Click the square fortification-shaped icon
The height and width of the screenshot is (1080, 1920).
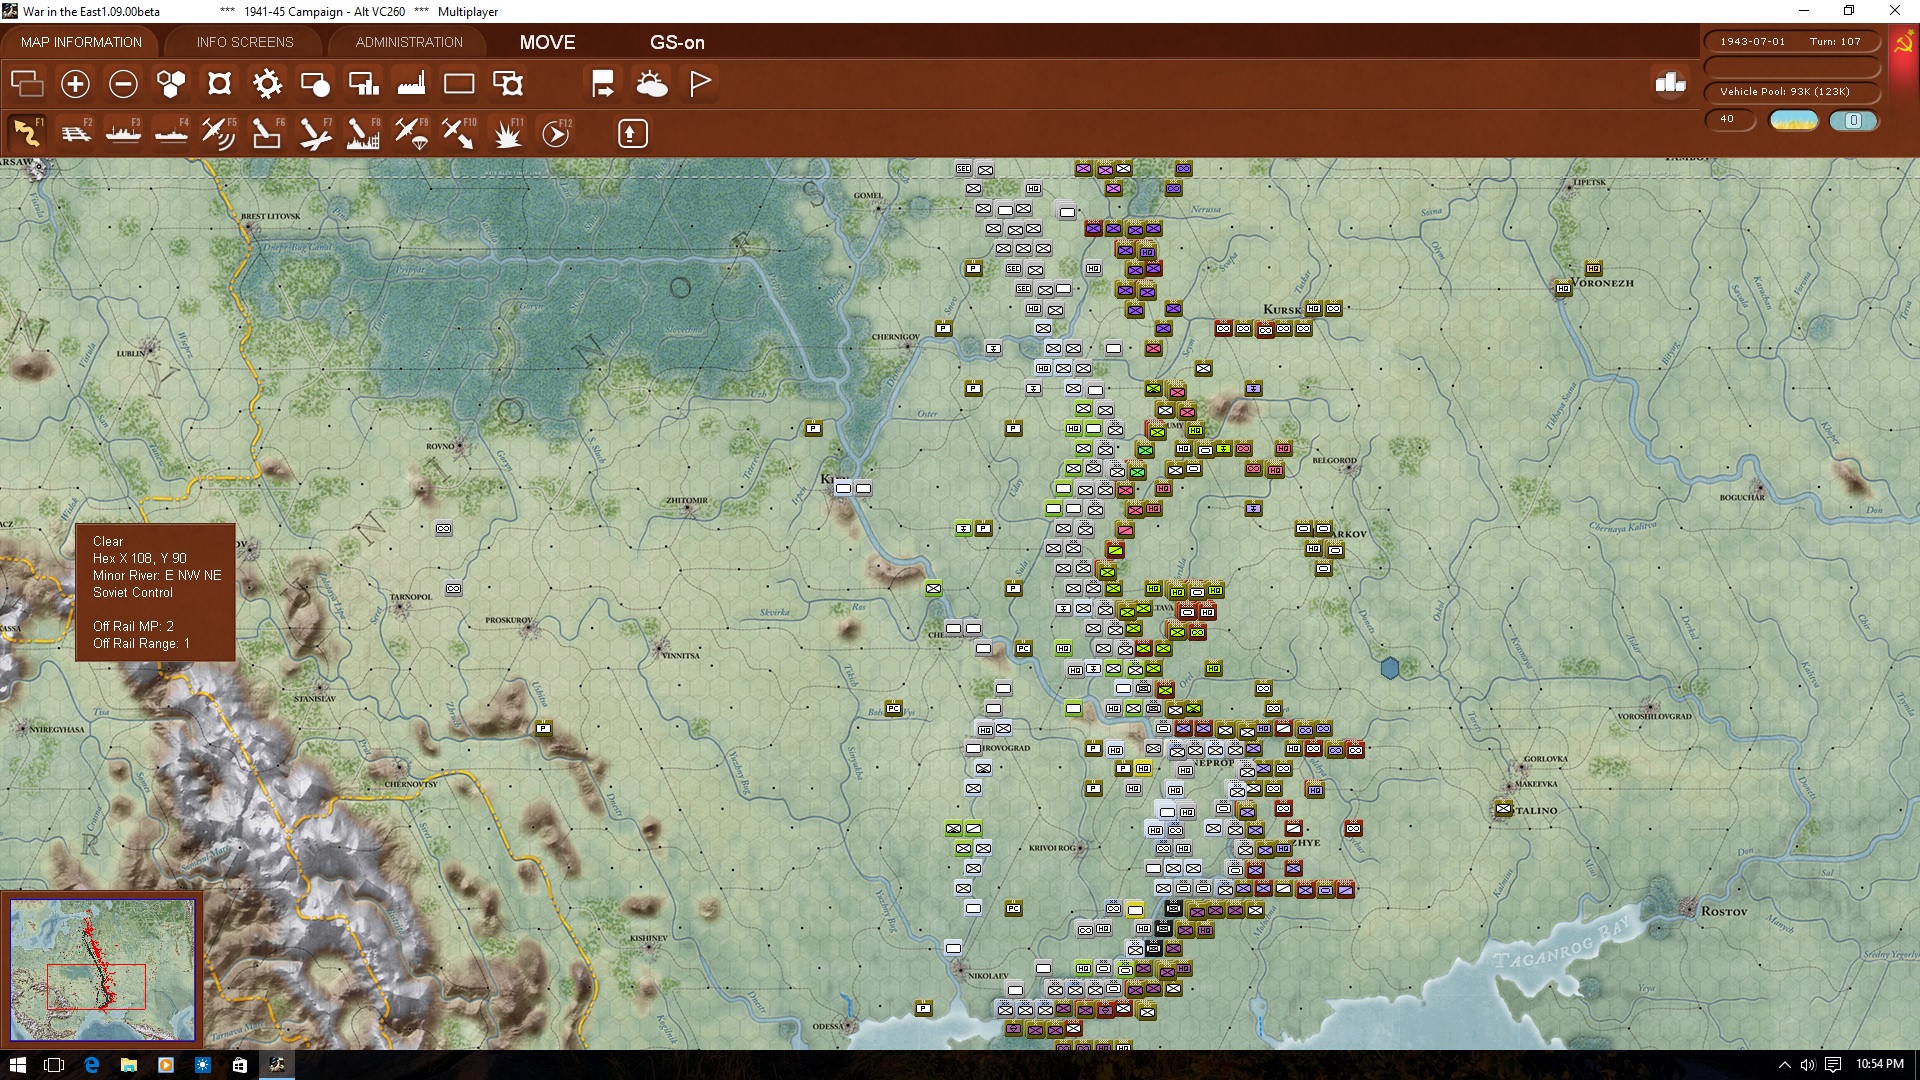click(x=219, y=84)
